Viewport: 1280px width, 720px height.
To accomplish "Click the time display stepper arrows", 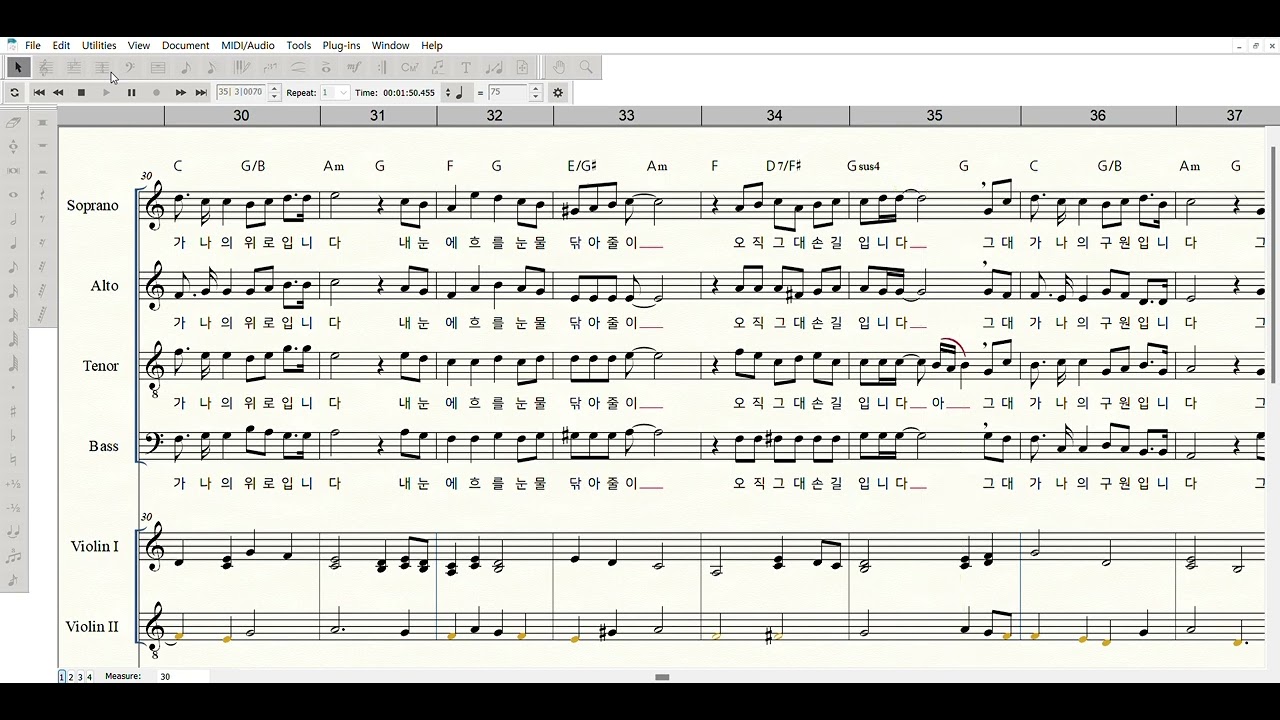I will 447,92.
